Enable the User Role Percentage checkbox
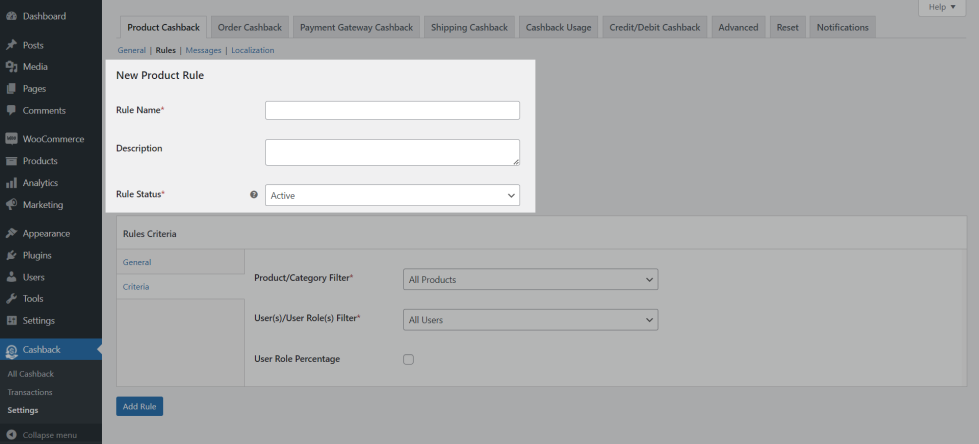 [408, 359]
